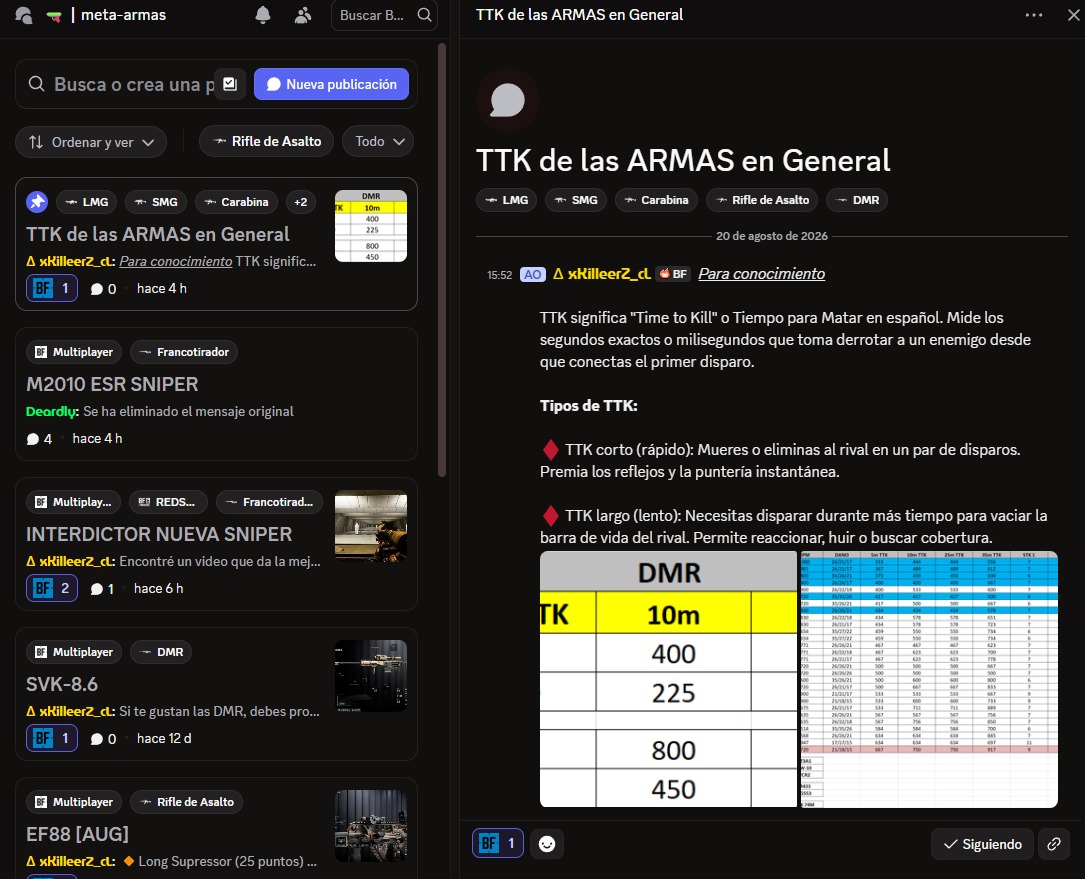This screenshot has width=1085, height=879.
Task: Click the pinned post badge icon
Action: (x=37, y=202)
